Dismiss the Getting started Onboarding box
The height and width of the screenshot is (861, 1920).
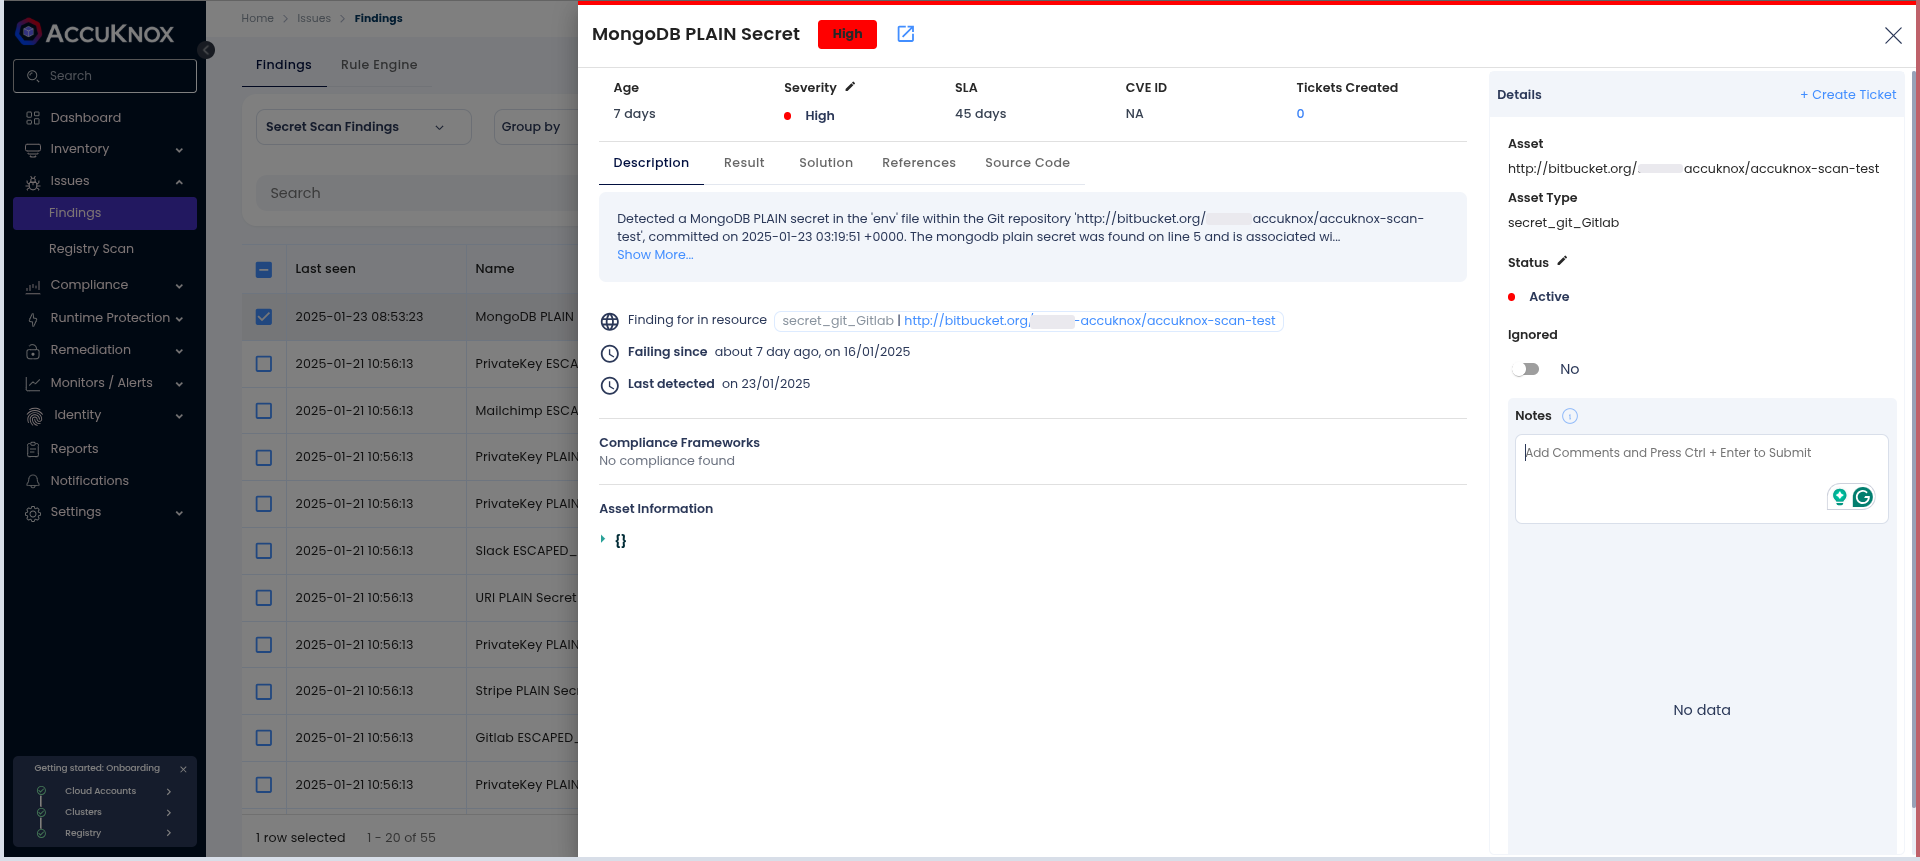[183, 769]
